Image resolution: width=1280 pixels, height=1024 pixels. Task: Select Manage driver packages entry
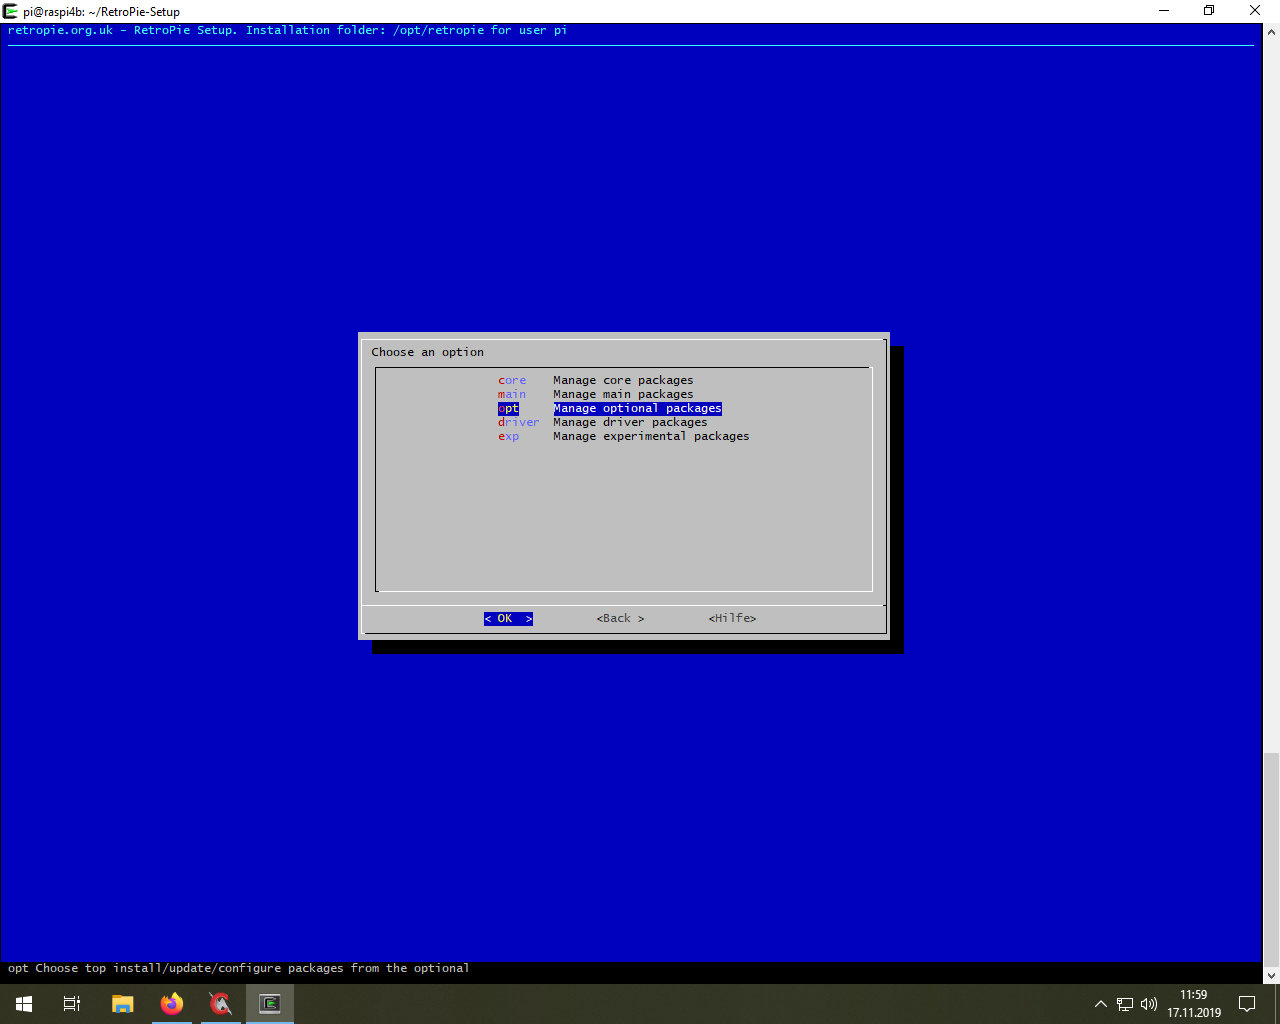point(603,422)
